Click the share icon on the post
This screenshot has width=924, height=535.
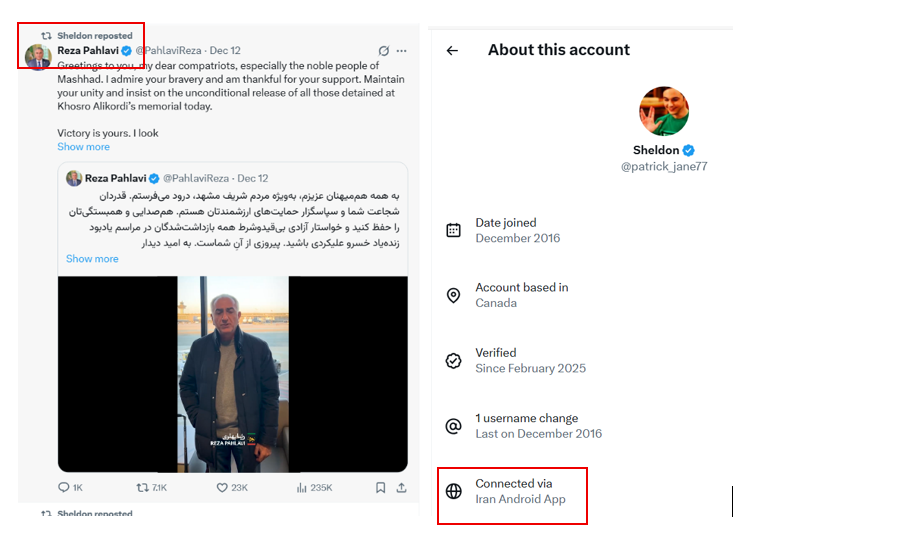(401, 488)
